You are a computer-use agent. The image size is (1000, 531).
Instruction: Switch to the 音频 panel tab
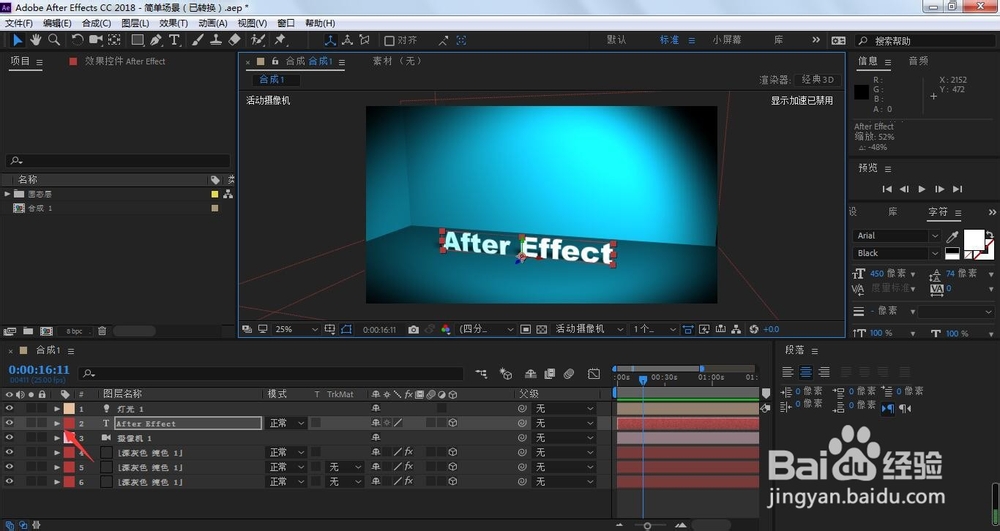918,61
